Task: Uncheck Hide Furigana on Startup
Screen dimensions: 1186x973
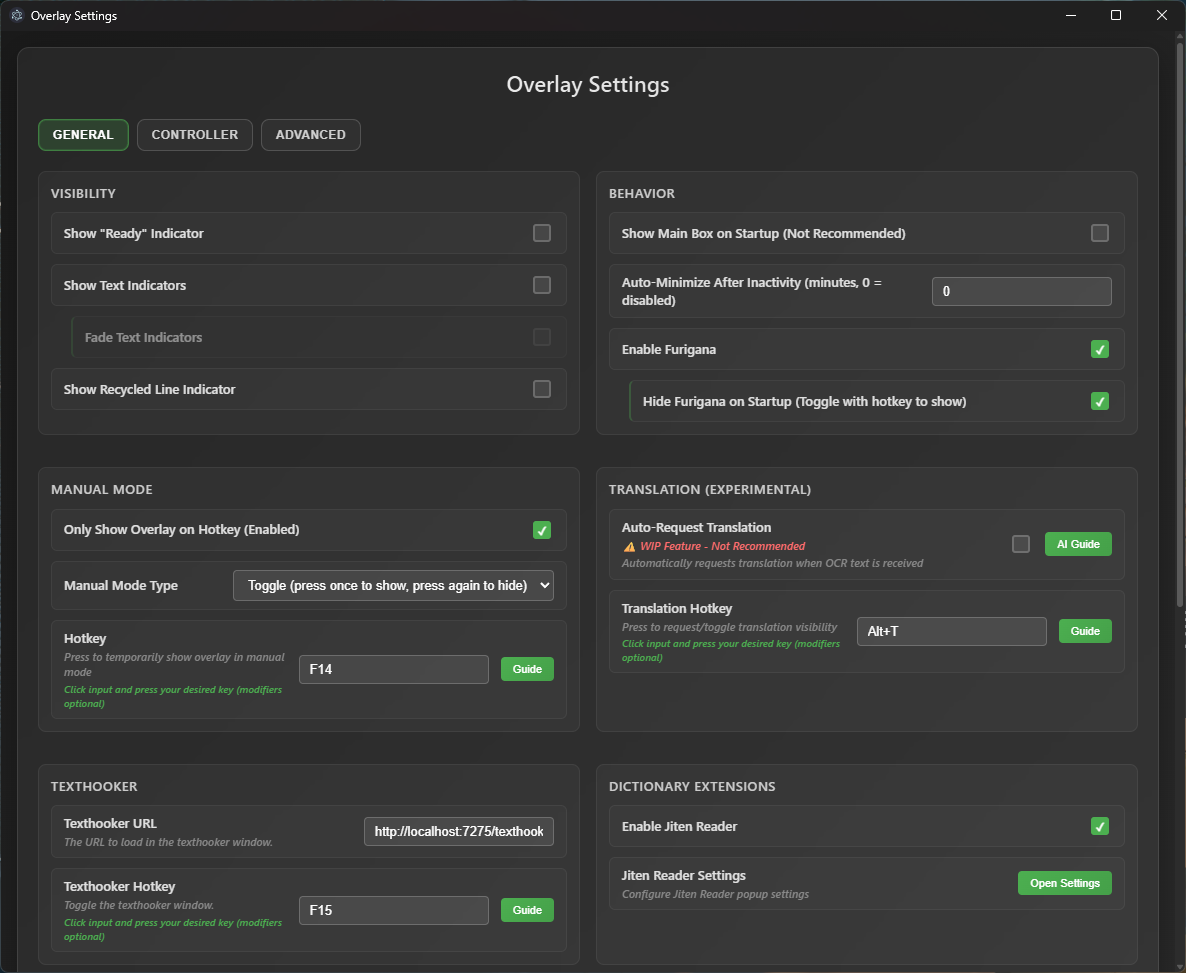Action: click(1100, 401)
